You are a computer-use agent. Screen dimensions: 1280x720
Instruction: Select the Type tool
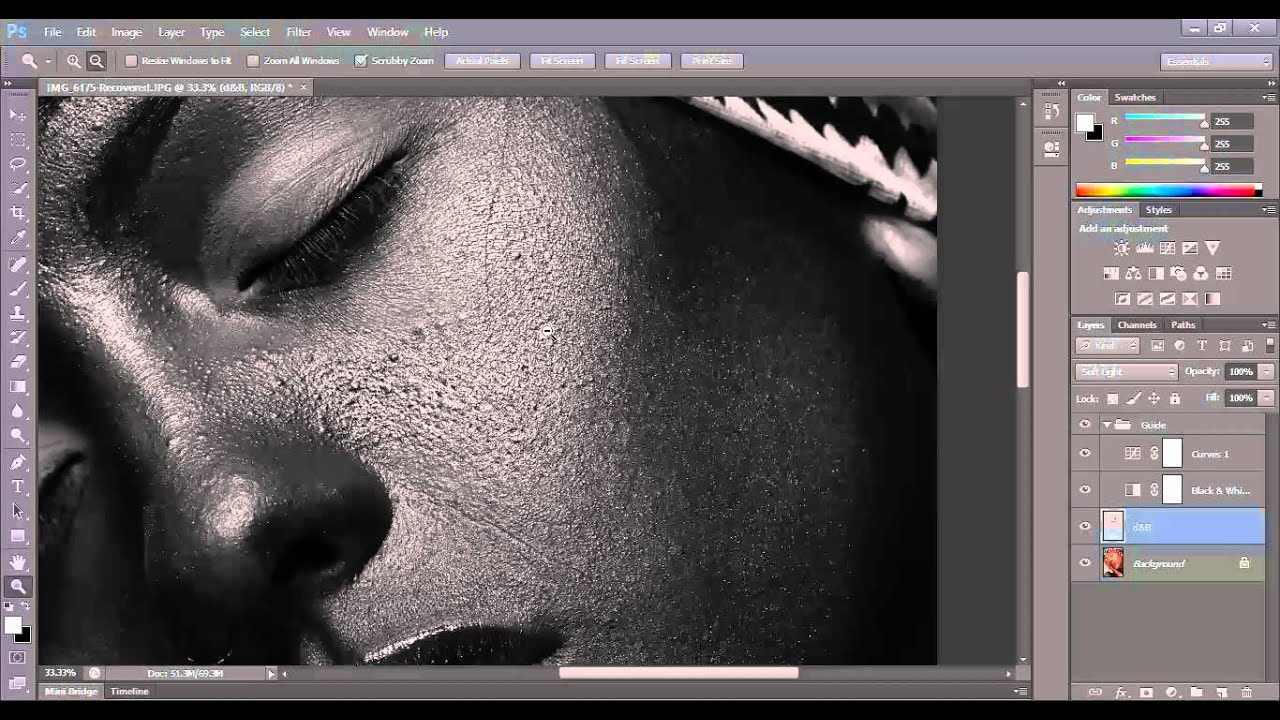(x=18, y=486)
